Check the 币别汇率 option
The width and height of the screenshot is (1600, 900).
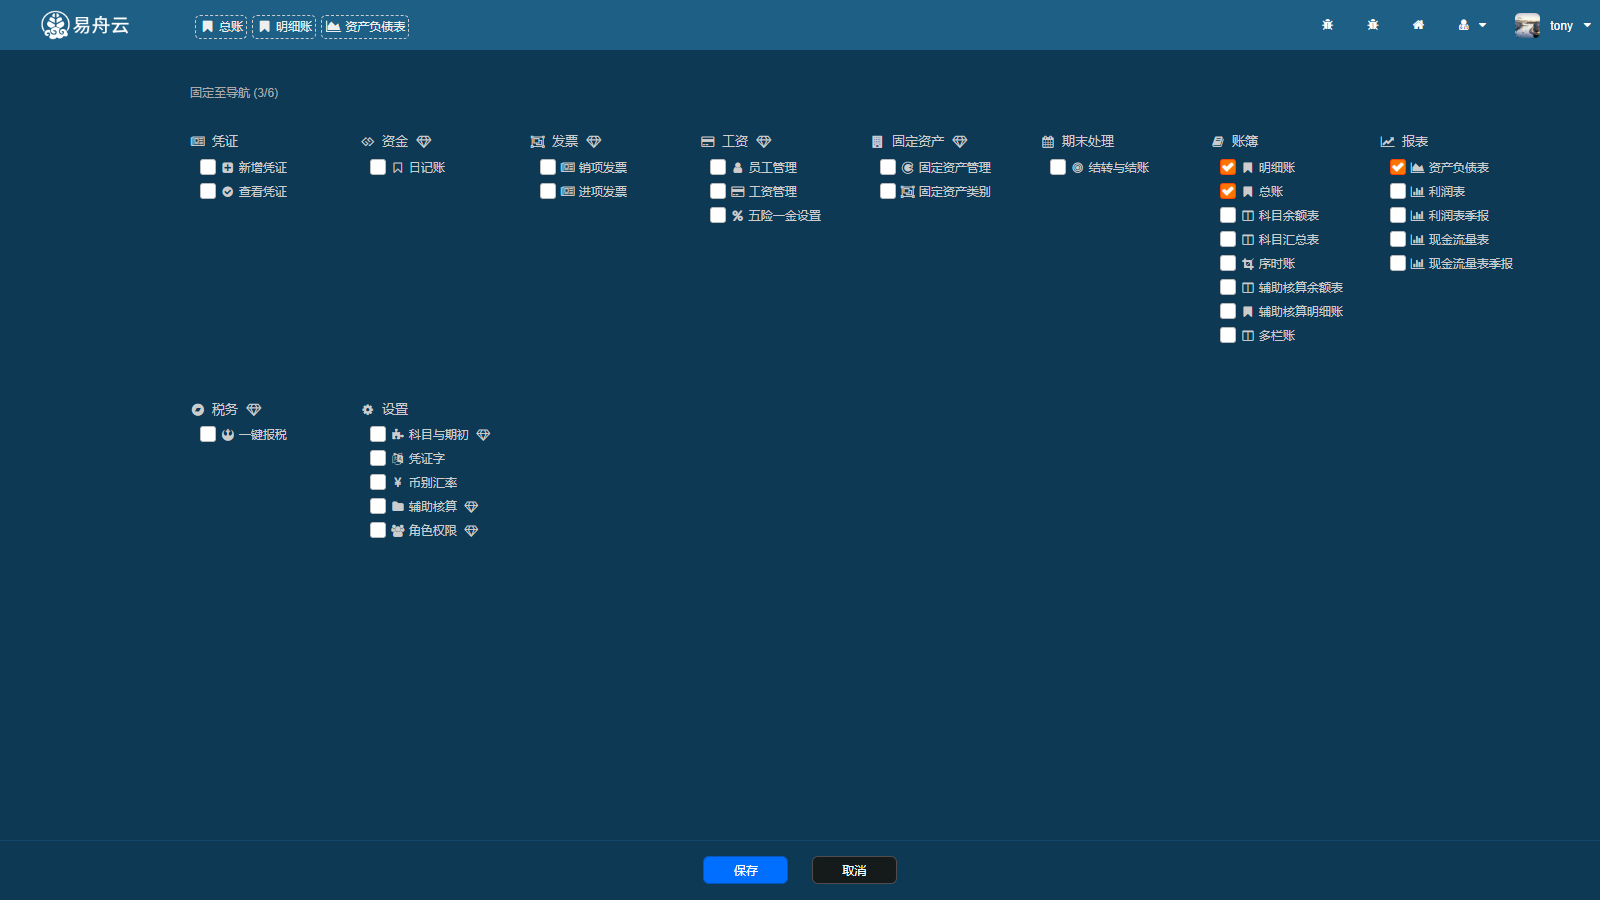[x=378, y=482]
